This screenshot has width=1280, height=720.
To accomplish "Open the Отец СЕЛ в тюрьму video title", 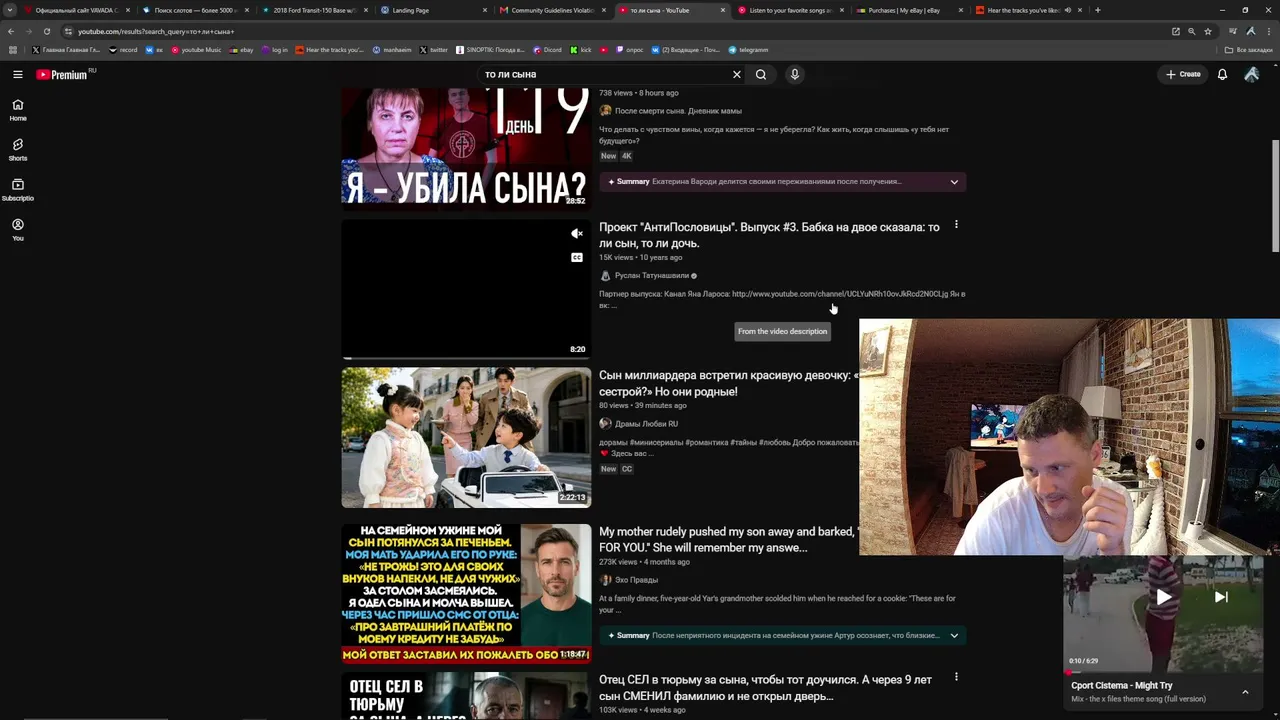I will (x=765, y=688).
